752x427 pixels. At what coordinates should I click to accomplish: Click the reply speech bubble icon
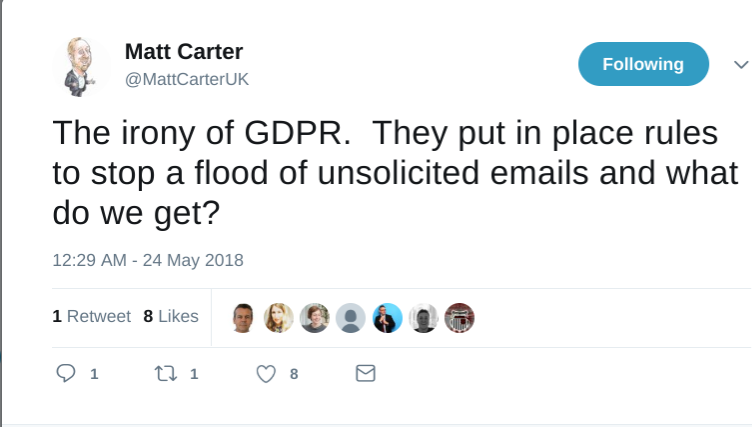pos(67,374)
